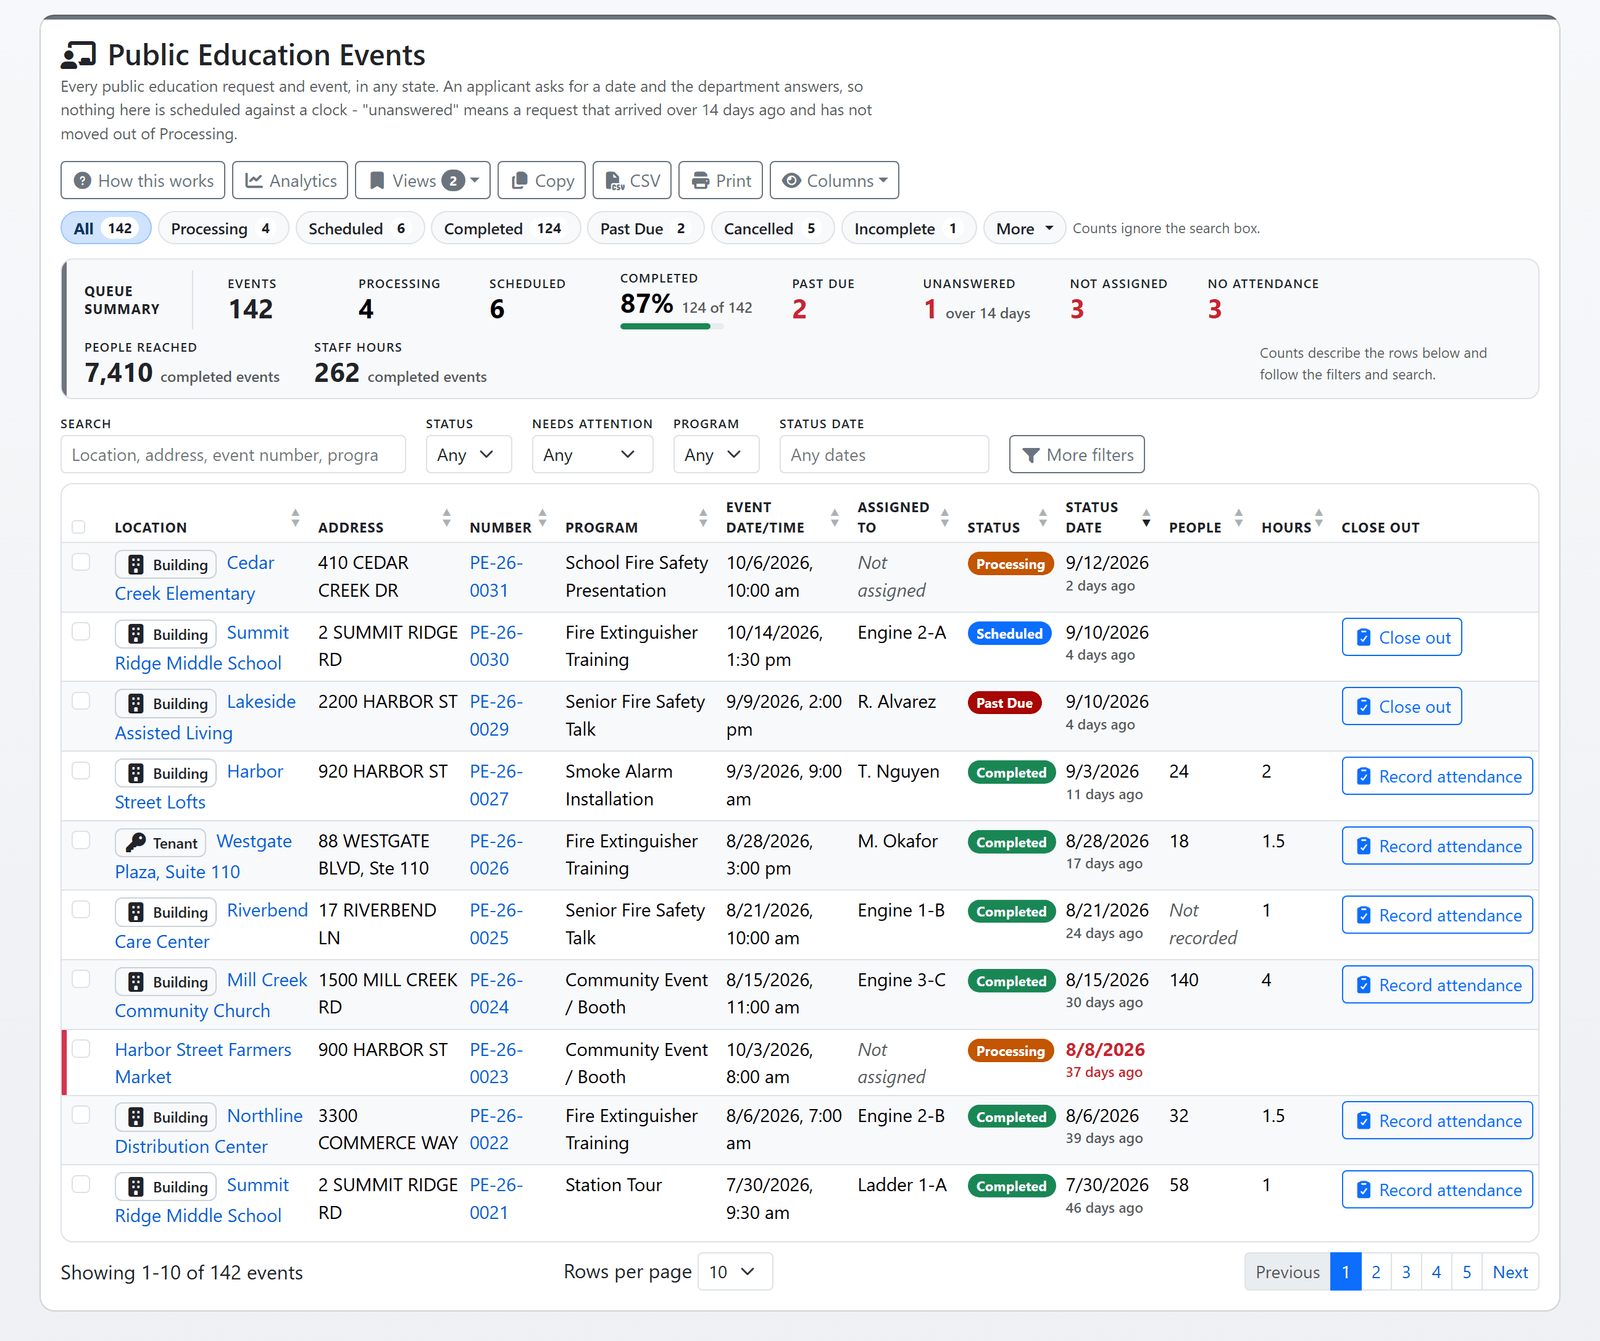The height and width of the screenshot is (1341, 1600).
Task: Open event number PE-26-0029 link
Action: click(x=496, y=716)
